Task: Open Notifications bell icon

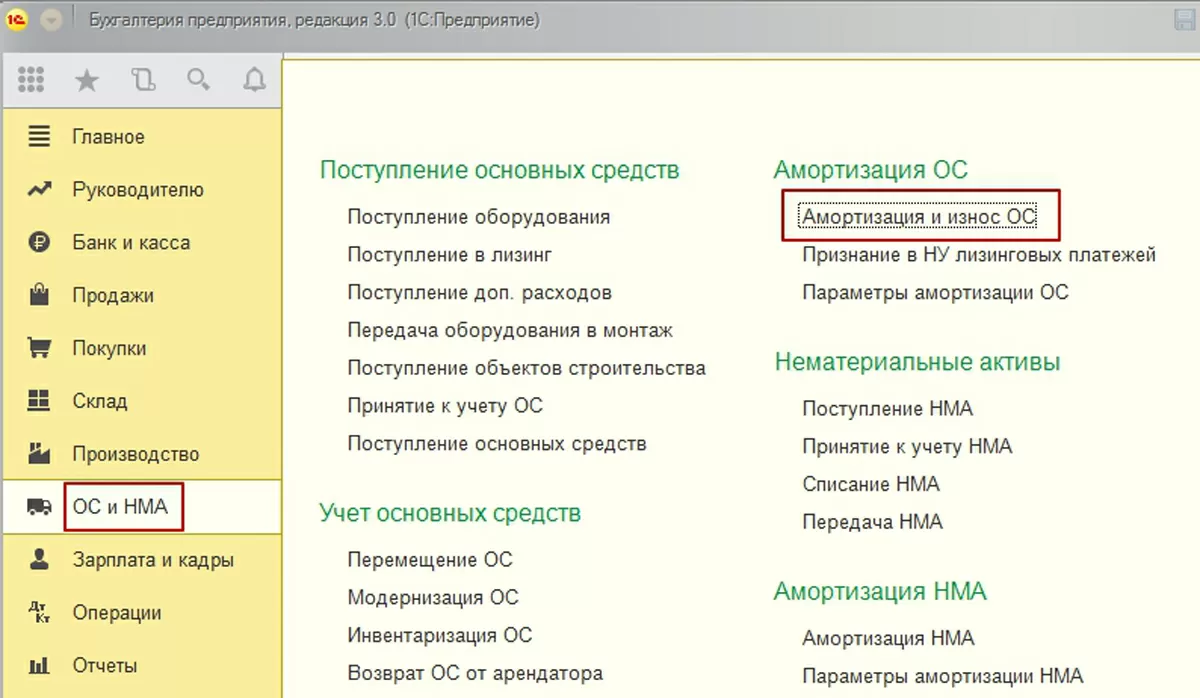Action: (254, 81)
